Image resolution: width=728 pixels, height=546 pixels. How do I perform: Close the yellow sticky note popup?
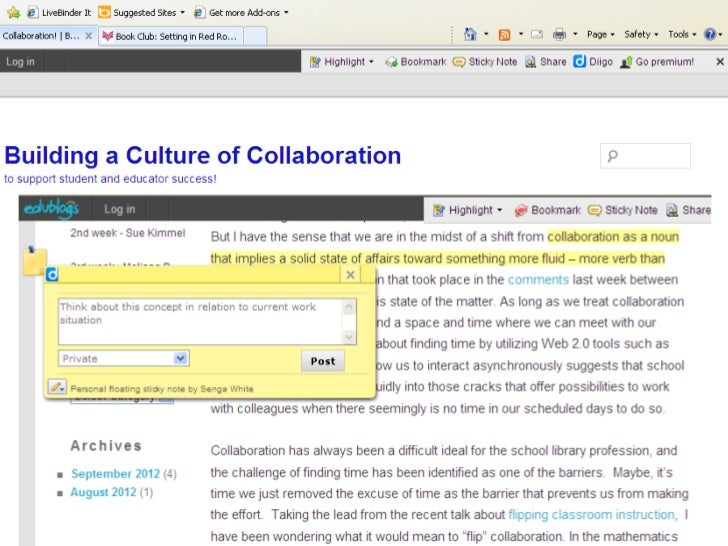[x=350, y=274]
